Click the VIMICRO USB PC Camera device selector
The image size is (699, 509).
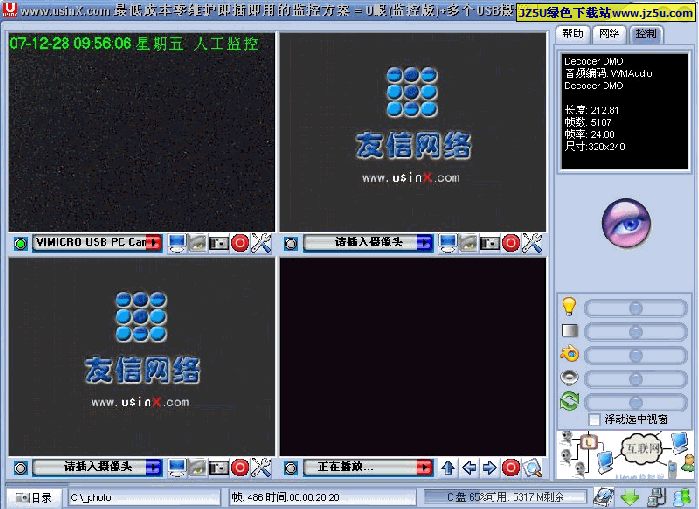coord(97,243)
